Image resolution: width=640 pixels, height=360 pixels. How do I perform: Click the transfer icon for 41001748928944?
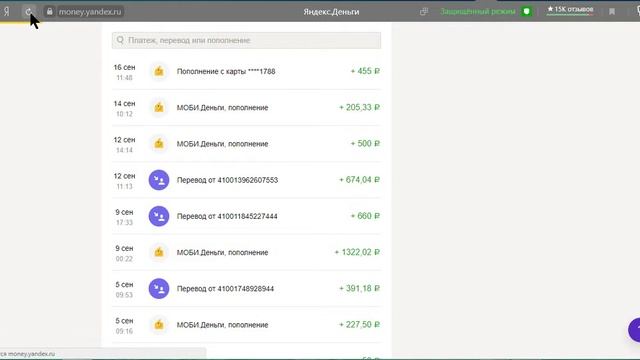point(159,289)
